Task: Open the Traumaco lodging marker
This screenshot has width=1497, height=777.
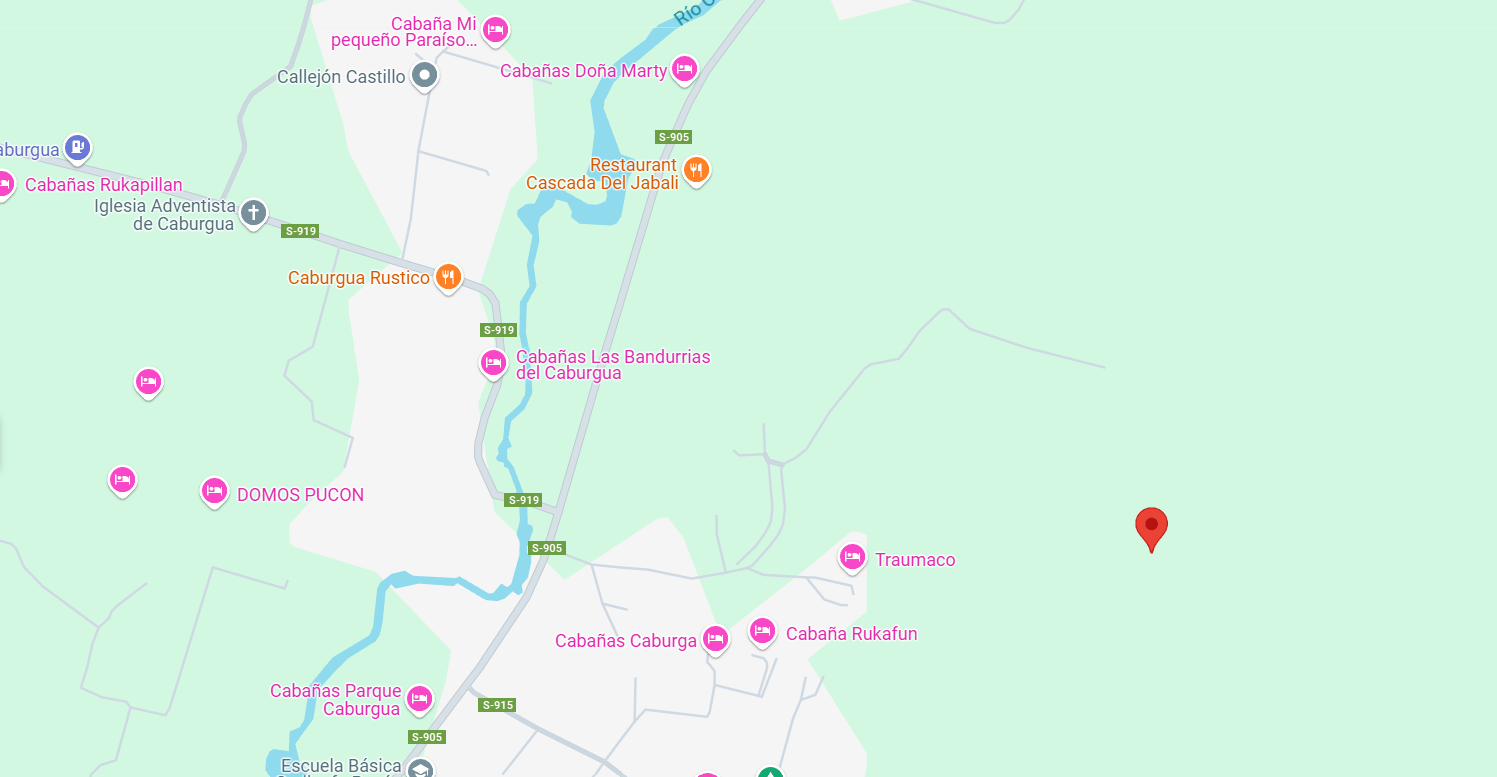Action: [852, 557]
